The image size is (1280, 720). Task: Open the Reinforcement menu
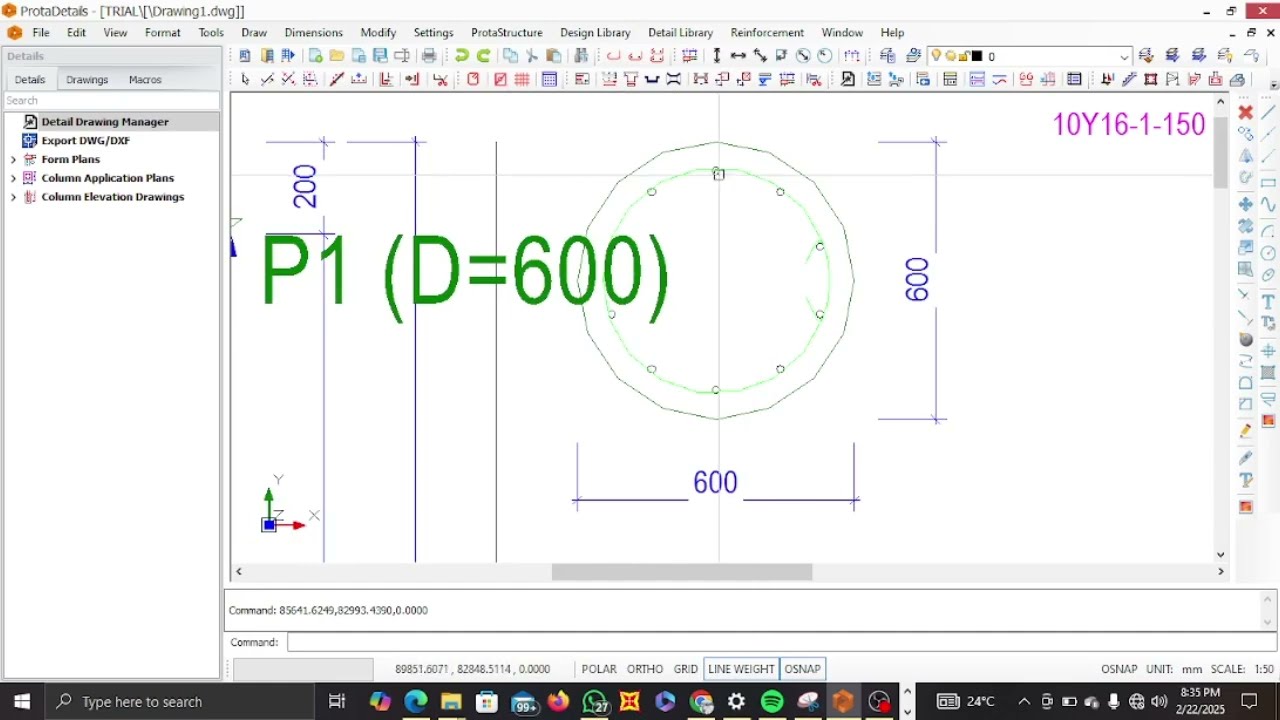tap(767, 33)
